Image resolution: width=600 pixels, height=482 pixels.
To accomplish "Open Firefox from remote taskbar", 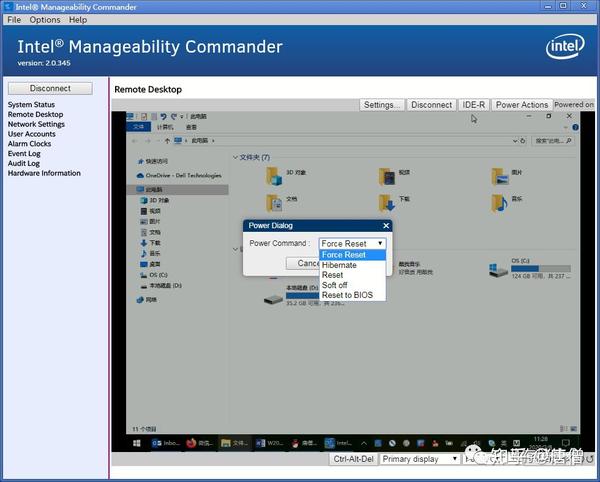I will point(199,443).
